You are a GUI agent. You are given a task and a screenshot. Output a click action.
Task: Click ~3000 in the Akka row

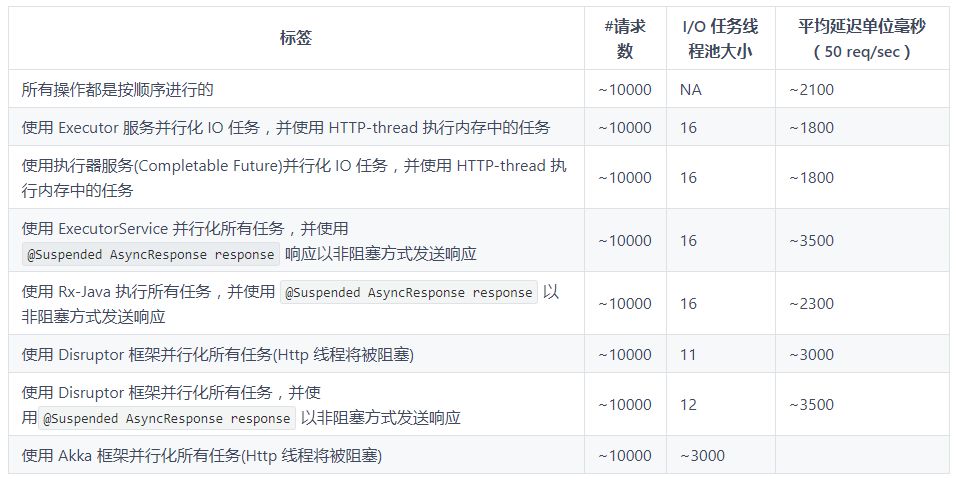[702, 455]
